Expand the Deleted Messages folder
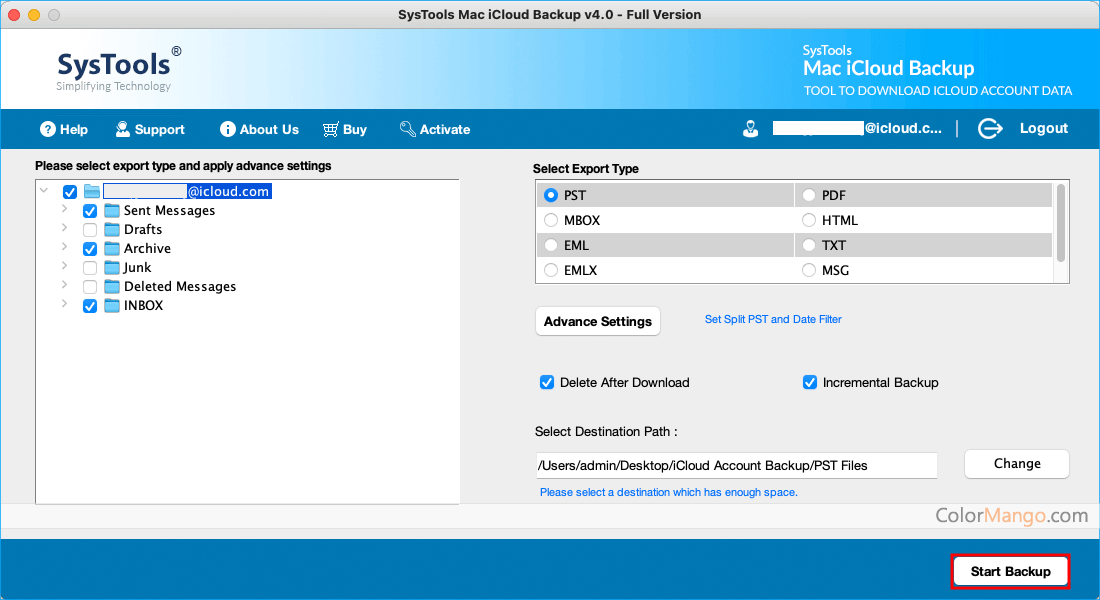The width and height of the screenshot is (1100, 600). point(64,284)
